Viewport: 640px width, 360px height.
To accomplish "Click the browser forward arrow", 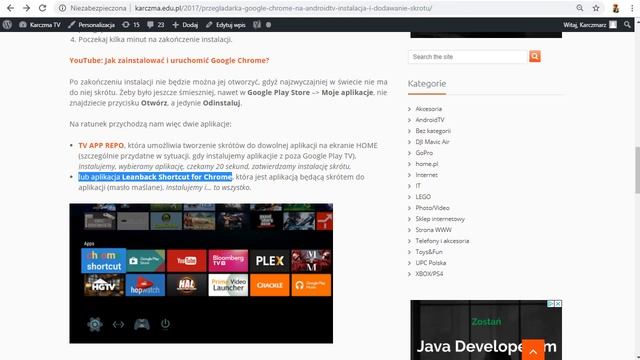I will 27,8.
